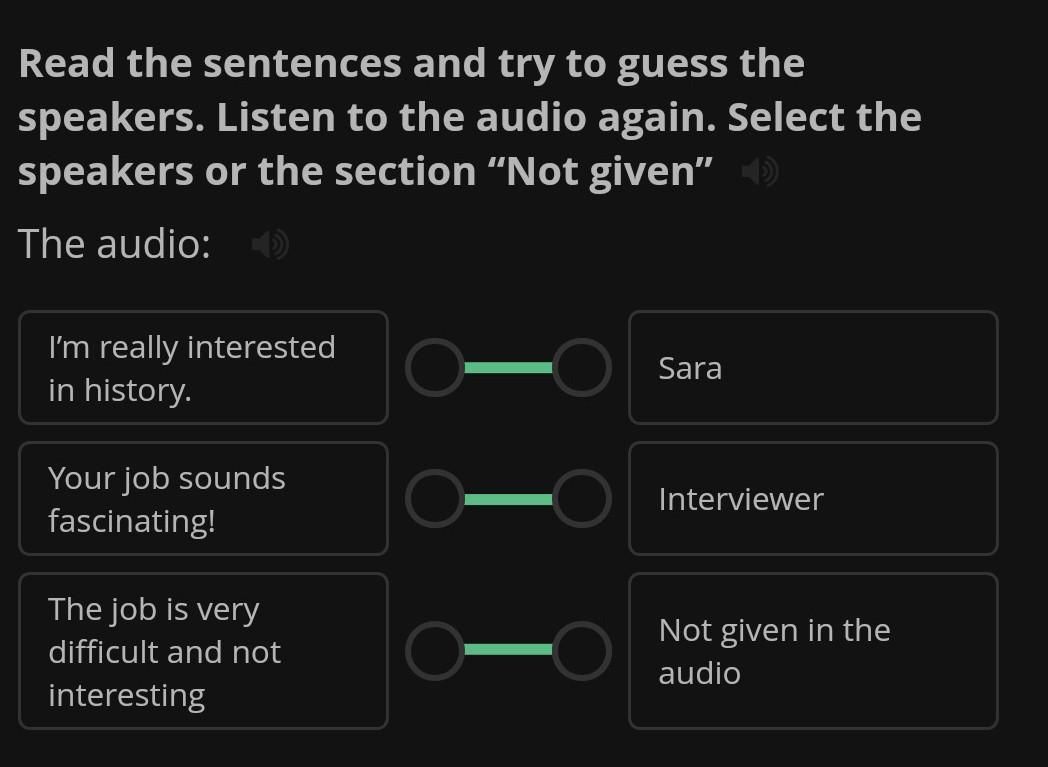
Task: Select 'The job is very difficult' card
Action: 203,651
